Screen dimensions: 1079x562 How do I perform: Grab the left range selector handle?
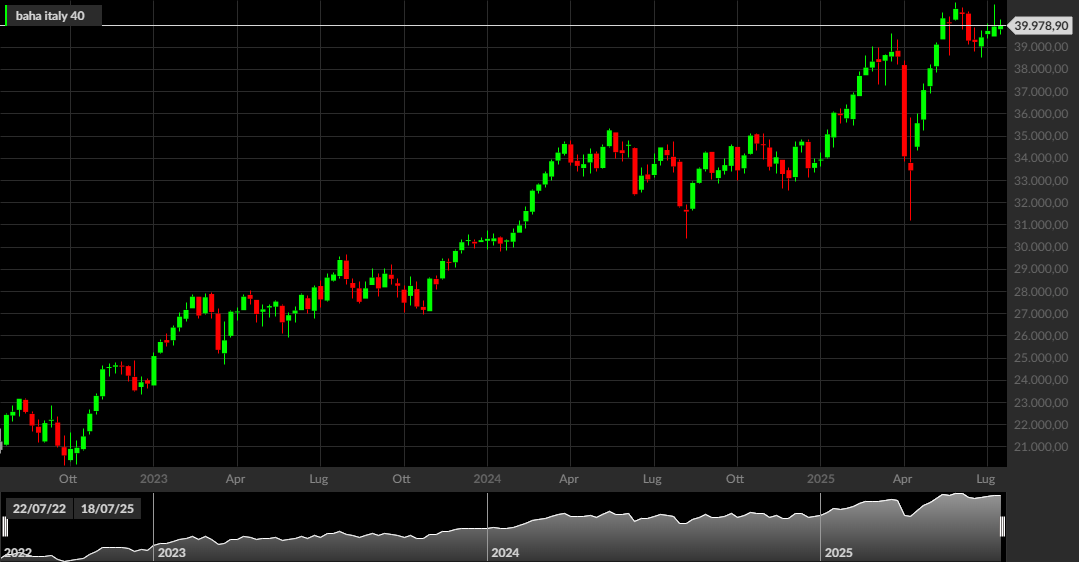tap(5, 527)
